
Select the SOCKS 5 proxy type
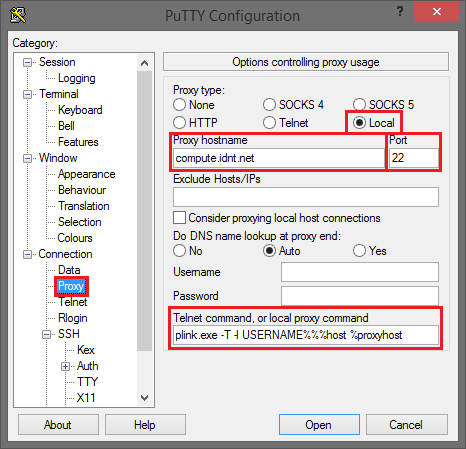click(x=384, y=105)
